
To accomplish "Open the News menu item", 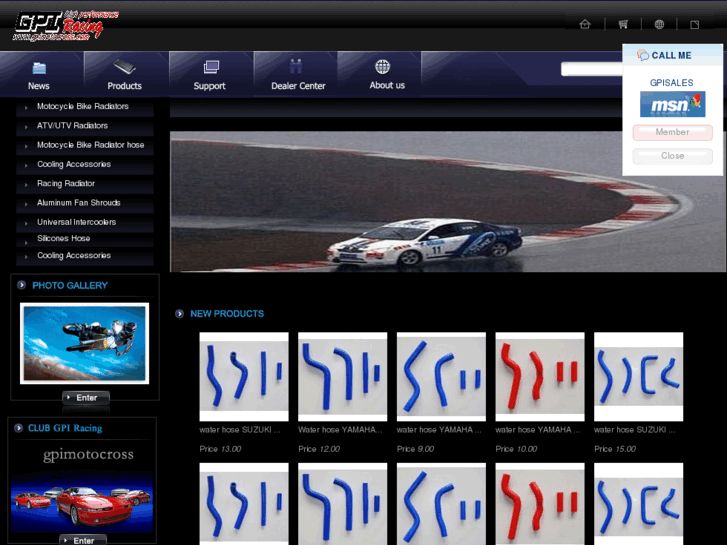I will [x=38, y=86].
